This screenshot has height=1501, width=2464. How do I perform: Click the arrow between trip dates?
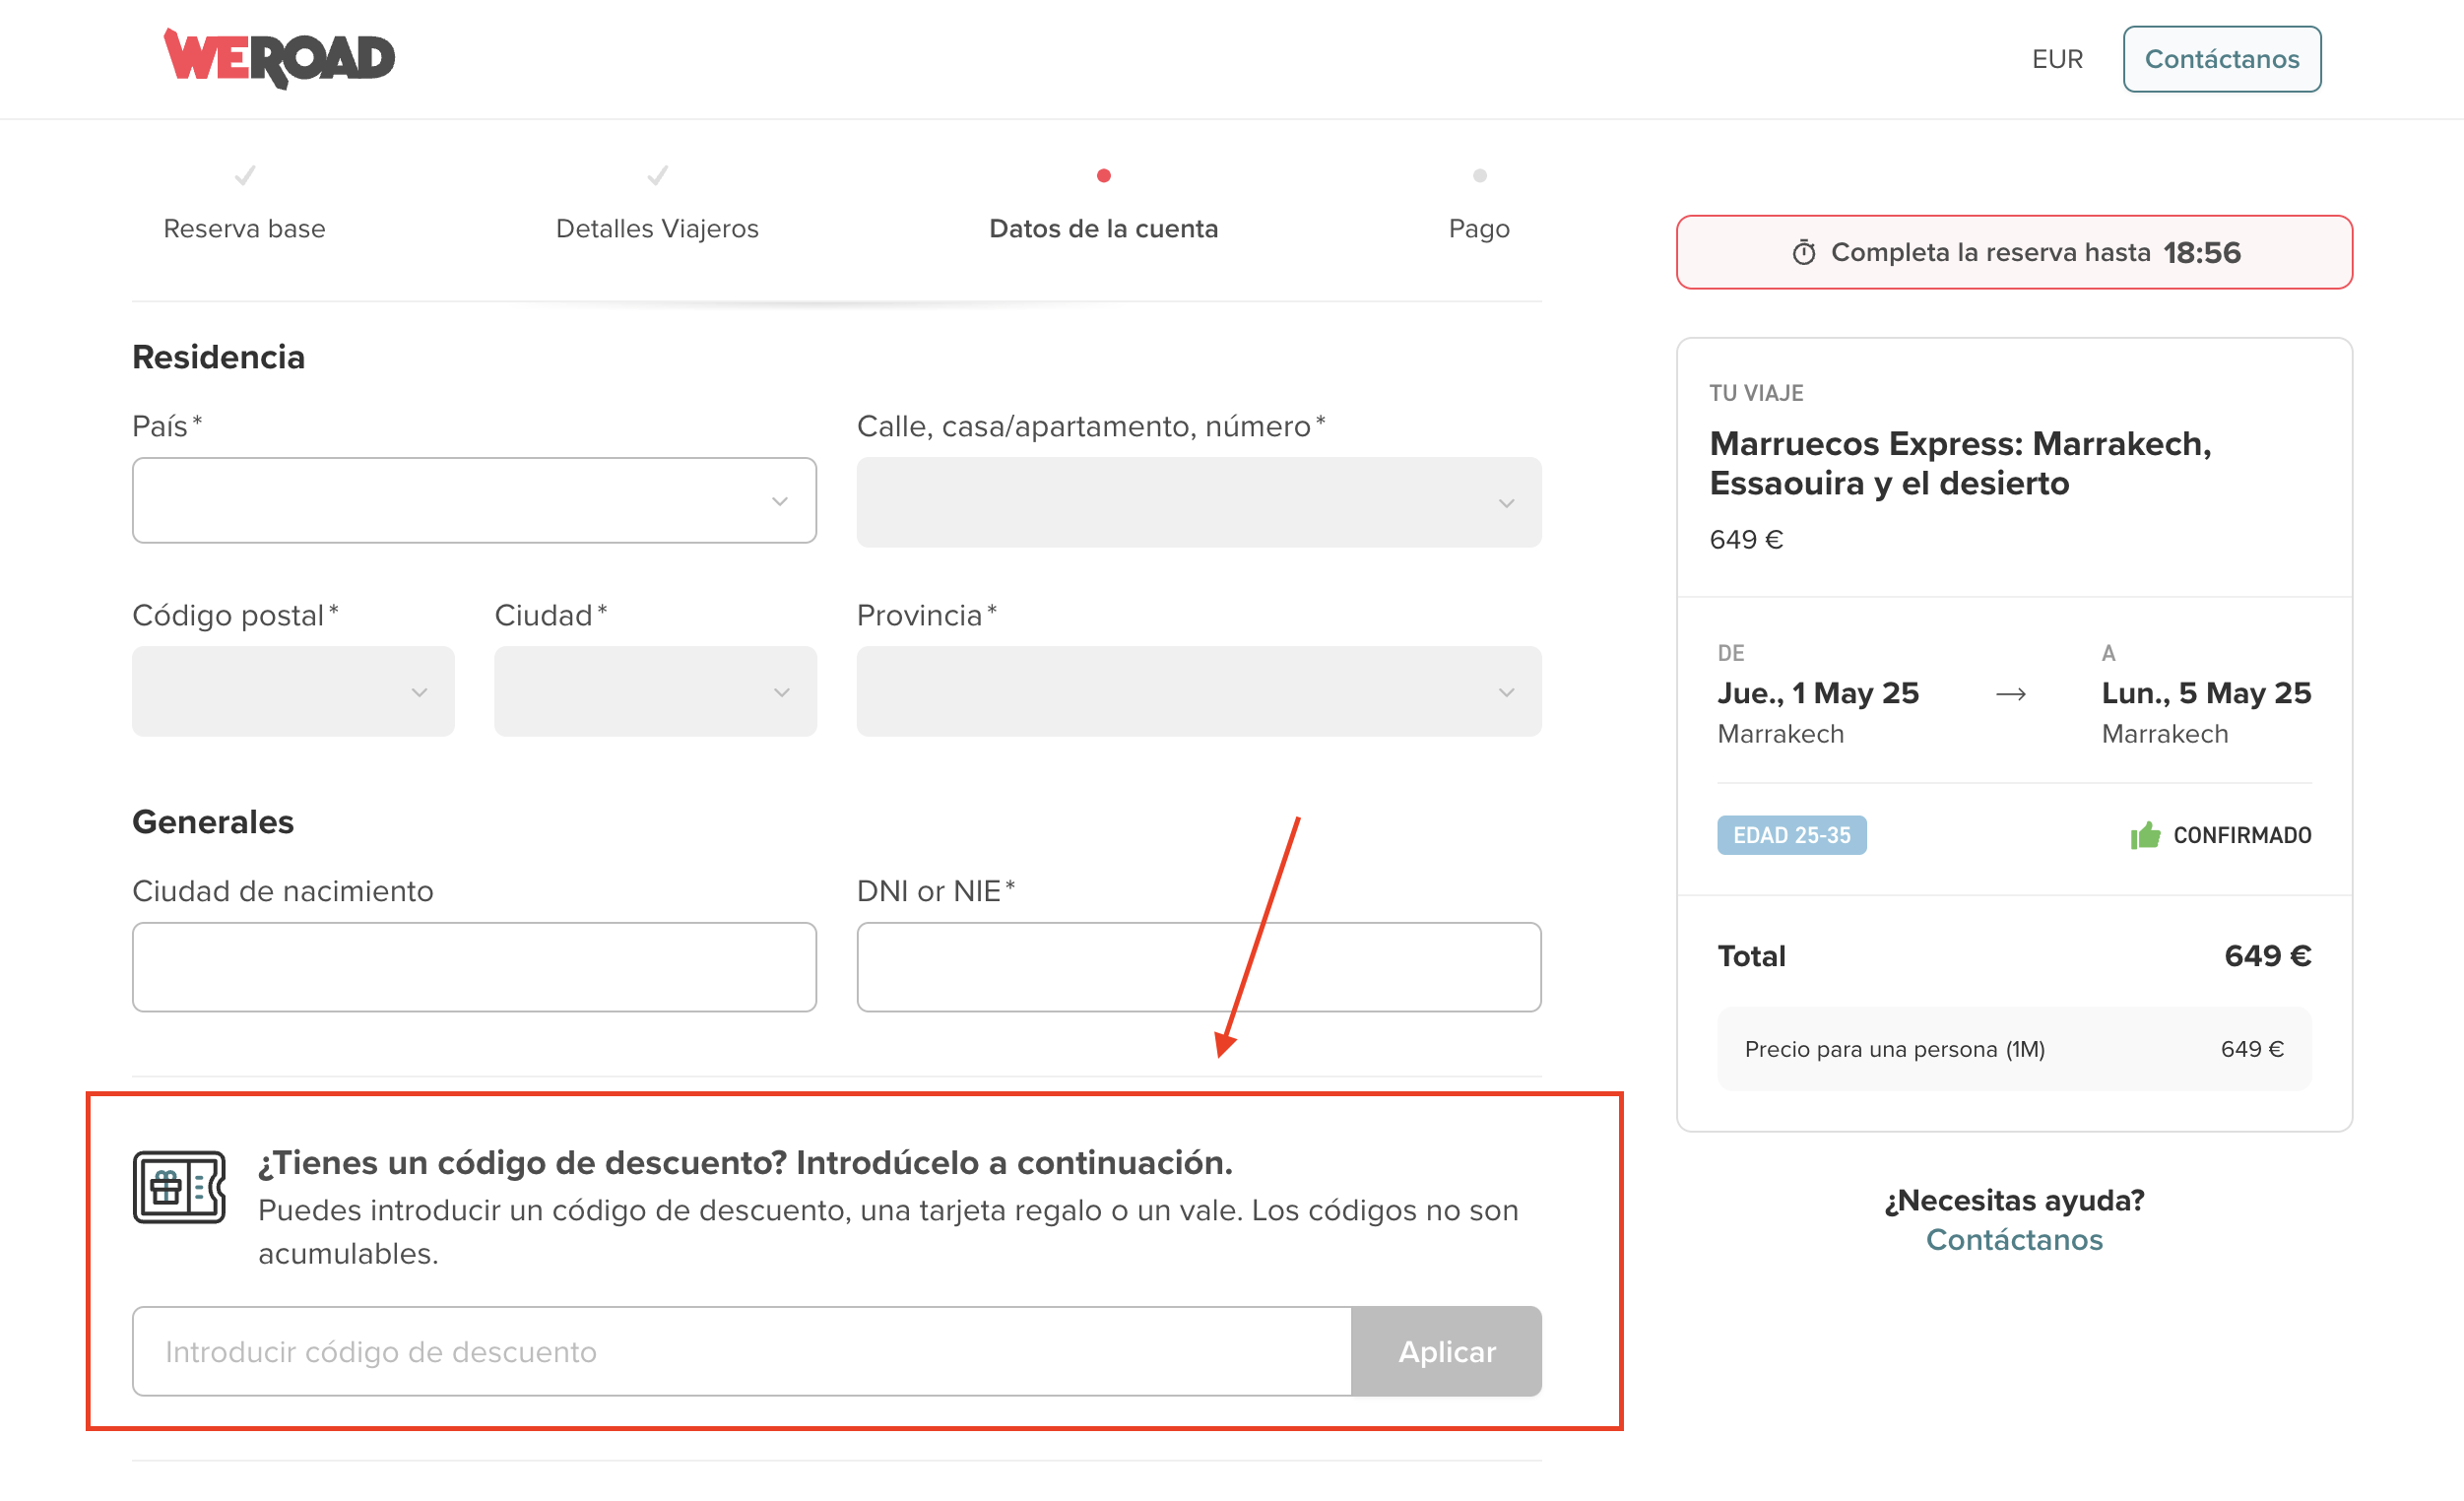point(2010,694)
